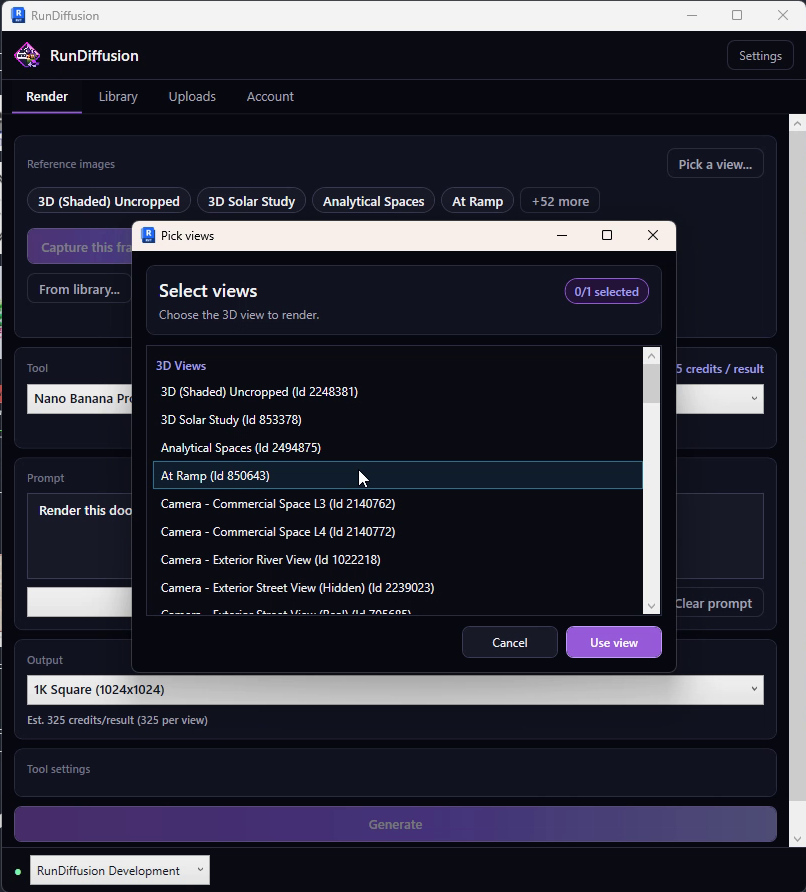Select At Ramp (Id 850643) row

[x=398, y=475]
